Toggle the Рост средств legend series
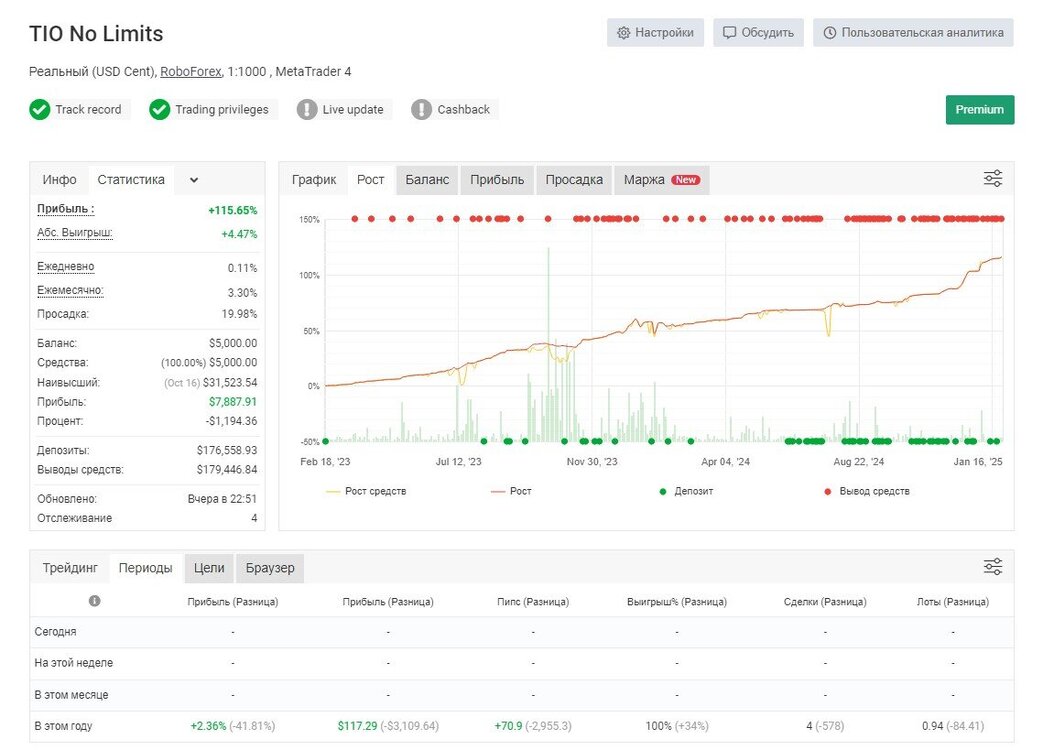The width and height of the screenshot is (1043, 750). tap(366, 491)
